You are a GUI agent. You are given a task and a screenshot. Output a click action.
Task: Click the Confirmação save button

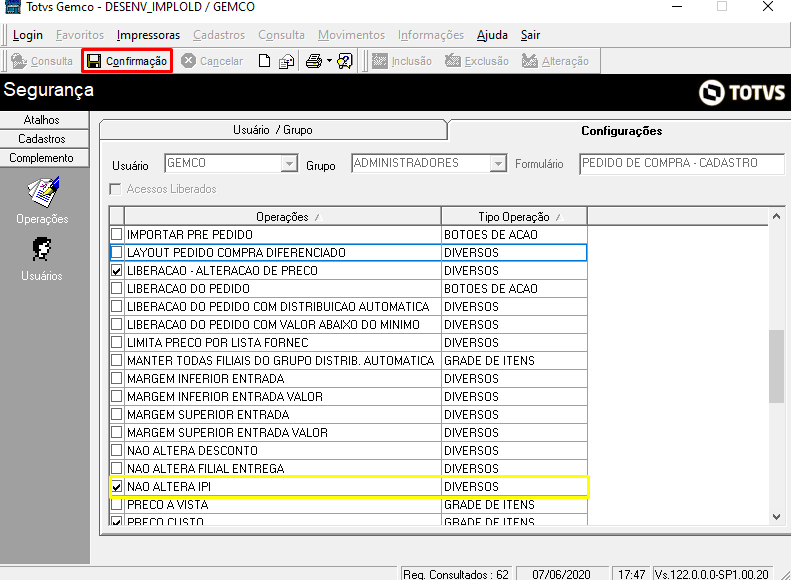click(127, 61)
